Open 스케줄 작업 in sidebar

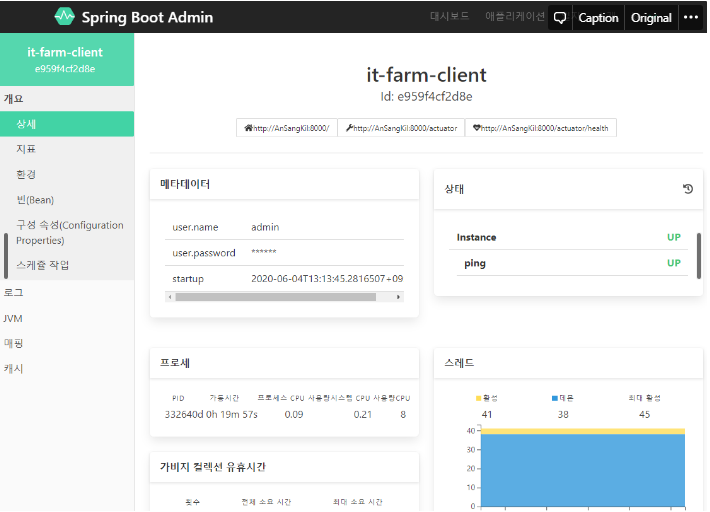(43, 265)
